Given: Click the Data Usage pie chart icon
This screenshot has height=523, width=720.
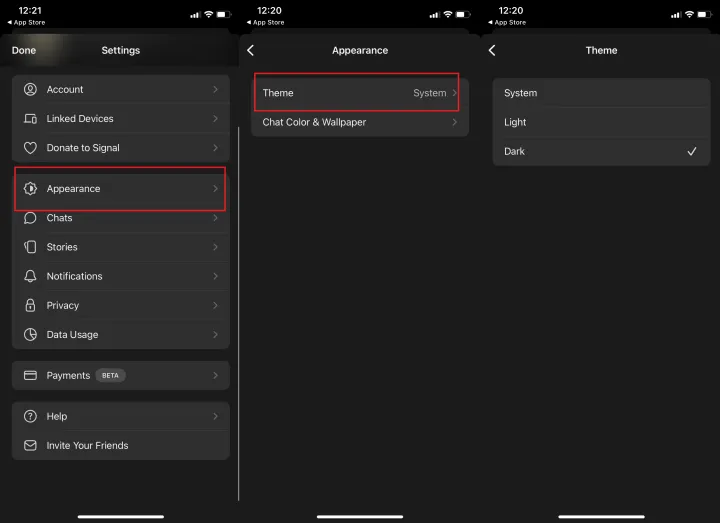Looking at the screenshot, I should [x=30, y=335].
